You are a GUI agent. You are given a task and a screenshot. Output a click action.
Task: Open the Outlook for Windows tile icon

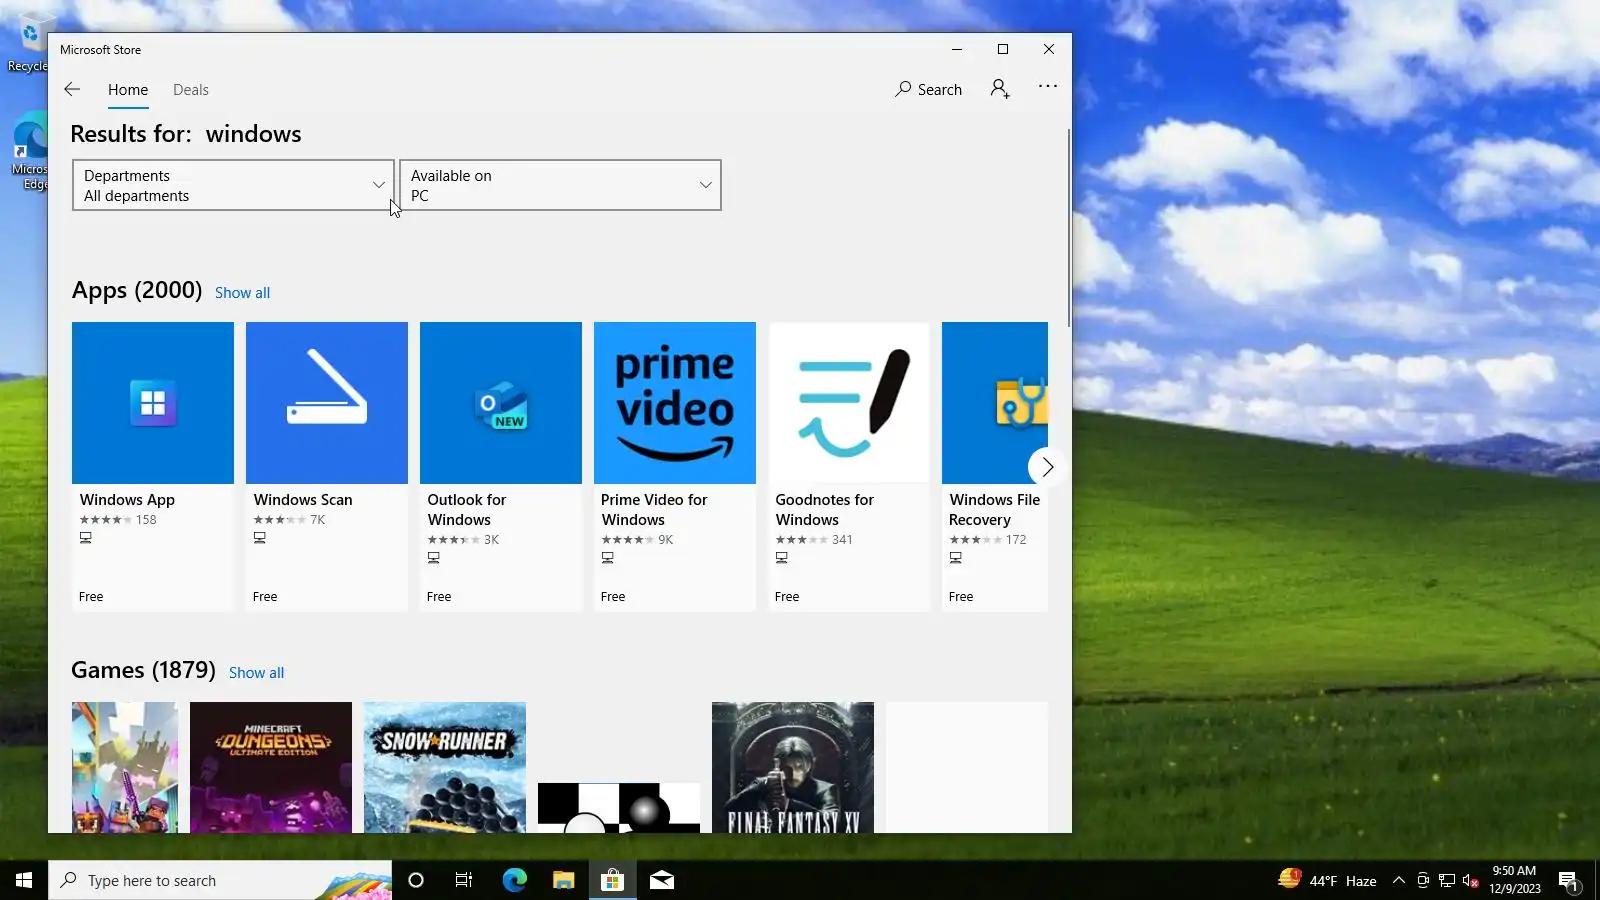[501, 403]
